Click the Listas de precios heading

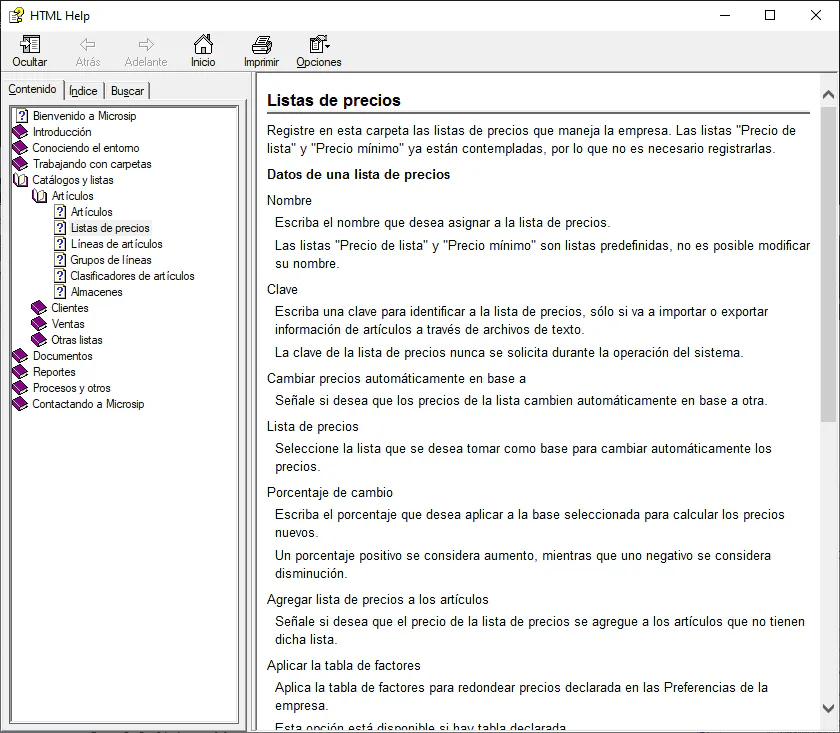pyautogui.click(x=334, y=100)
